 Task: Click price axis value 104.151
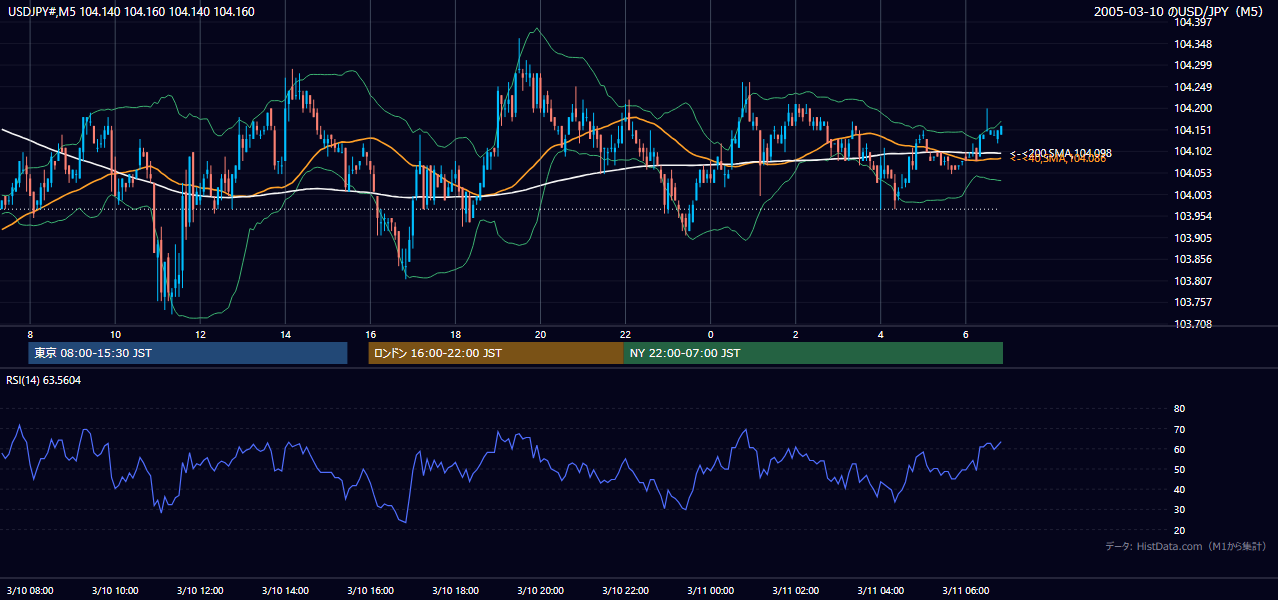[1193, 130]
